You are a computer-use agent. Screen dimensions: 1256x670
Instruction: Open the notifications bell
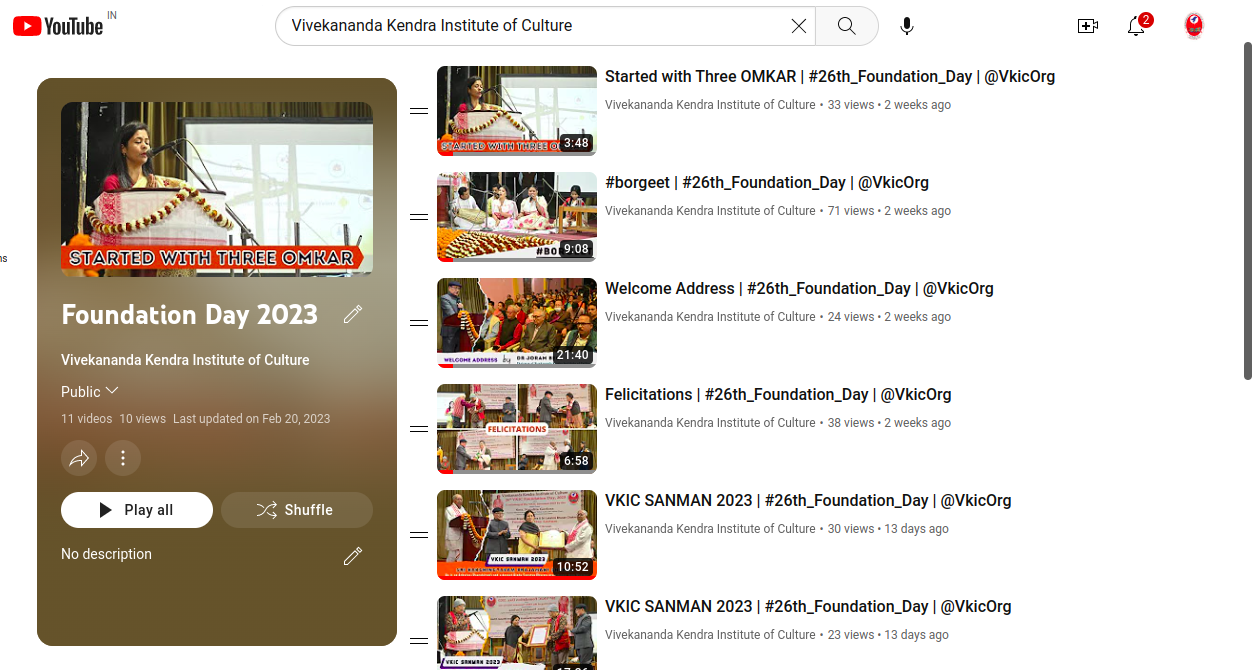[1137, 26]
